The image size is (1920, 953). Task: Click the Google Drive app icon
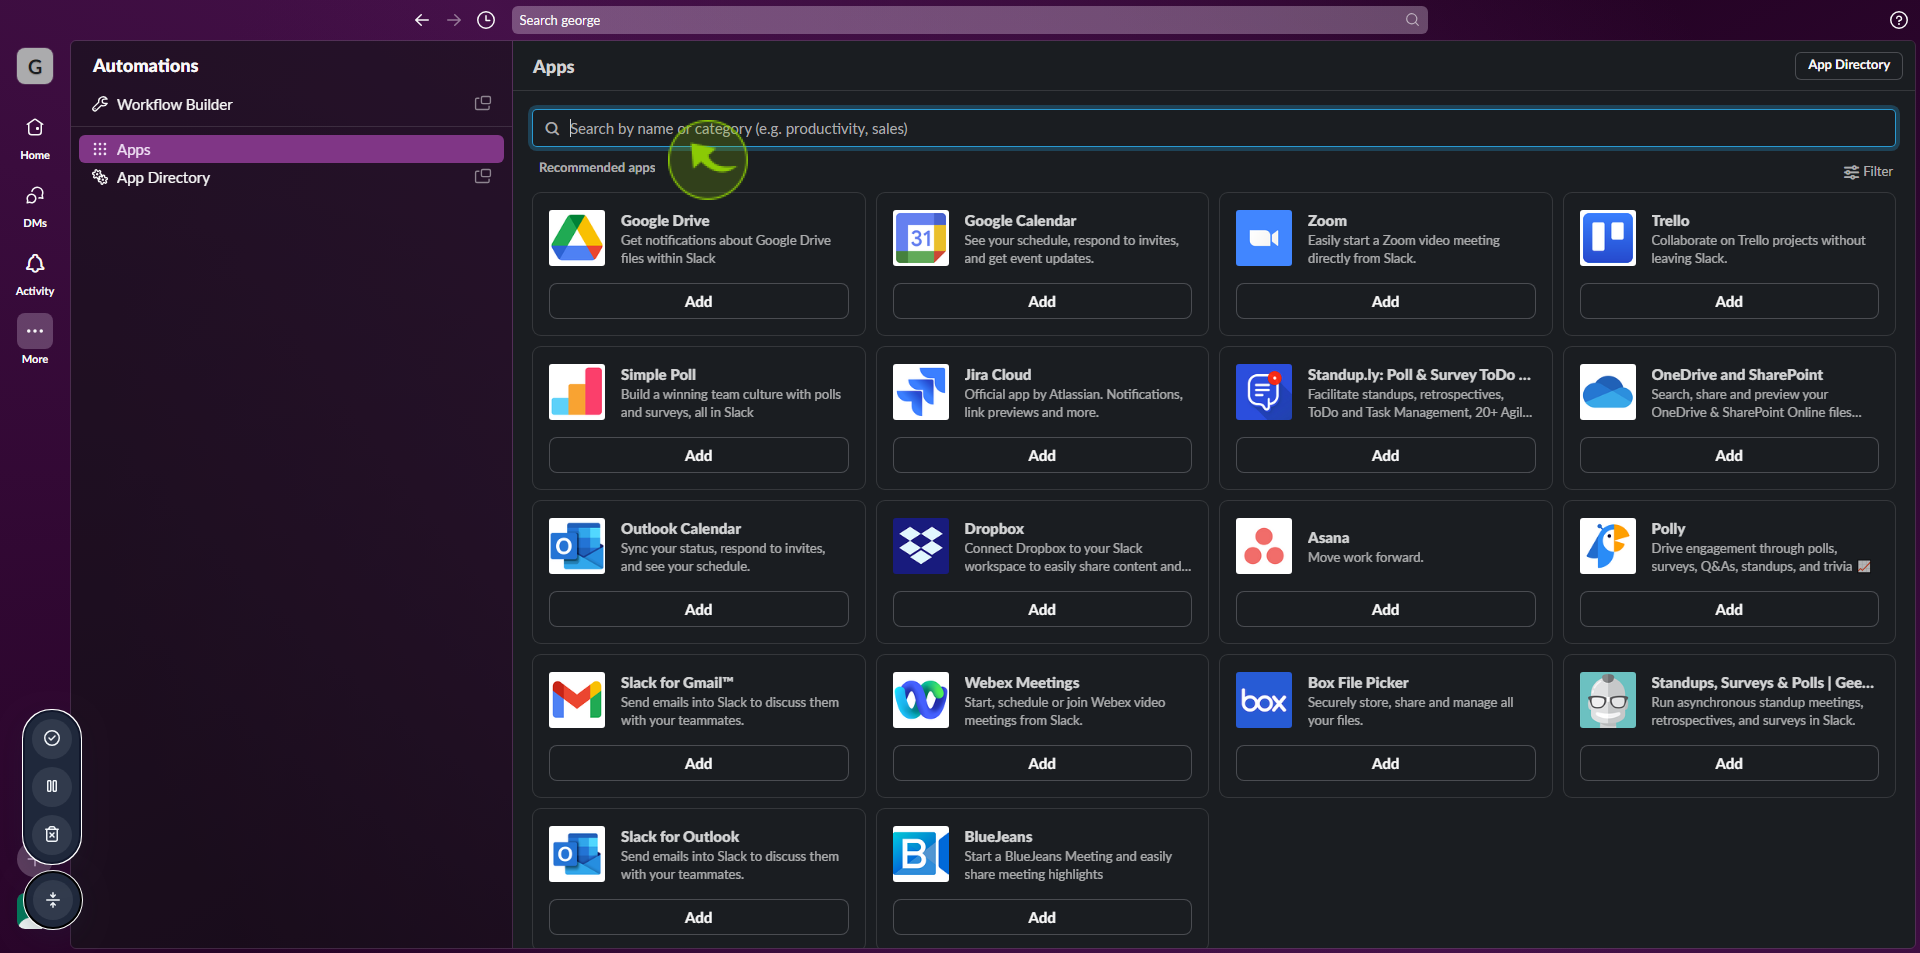[x=577, y=238]
